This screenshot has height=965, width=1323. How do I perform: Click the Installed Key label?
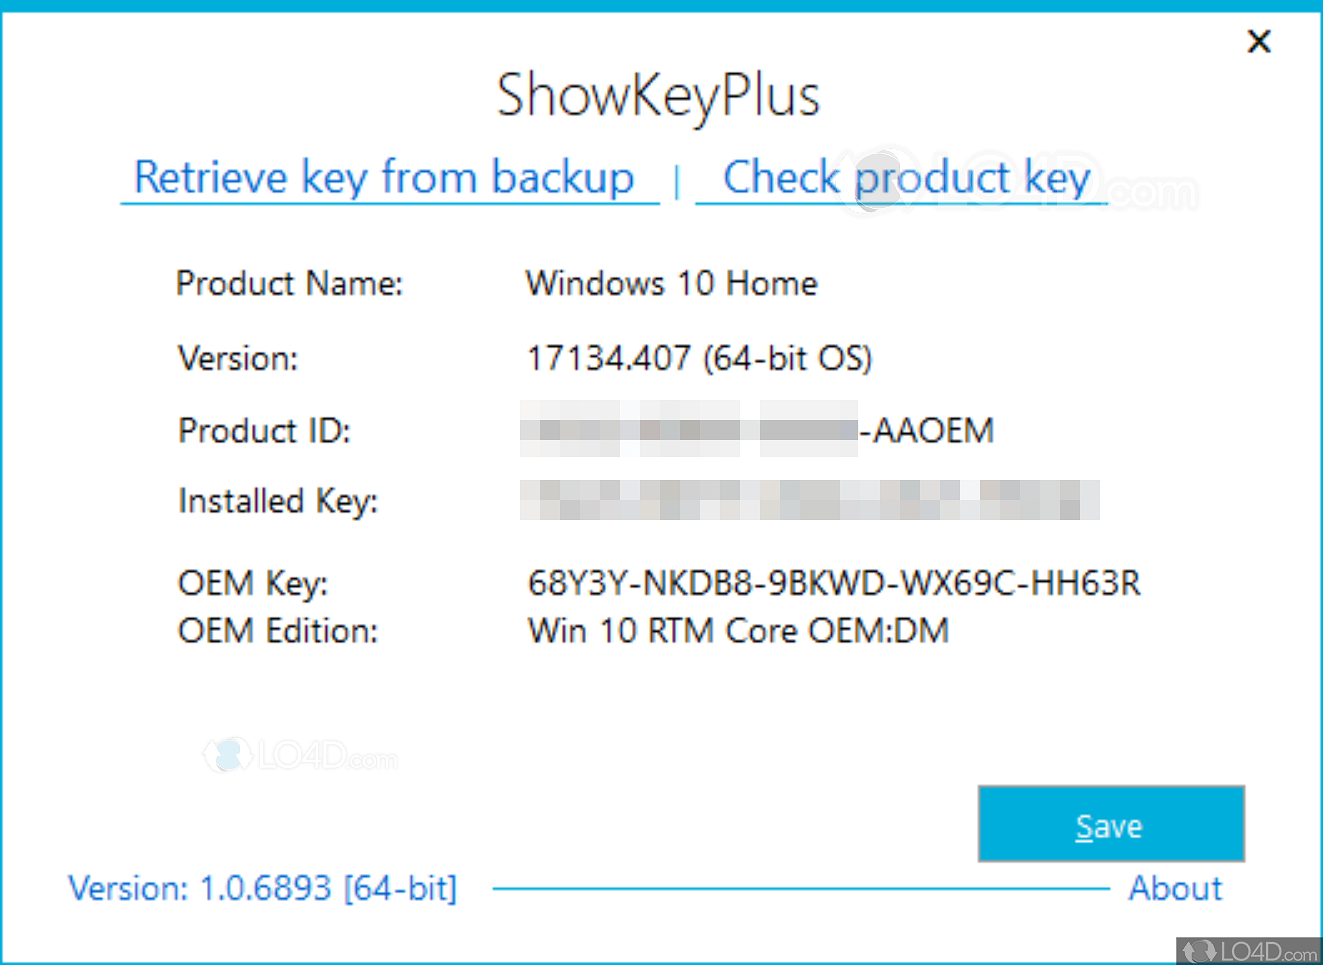[278, 501]
